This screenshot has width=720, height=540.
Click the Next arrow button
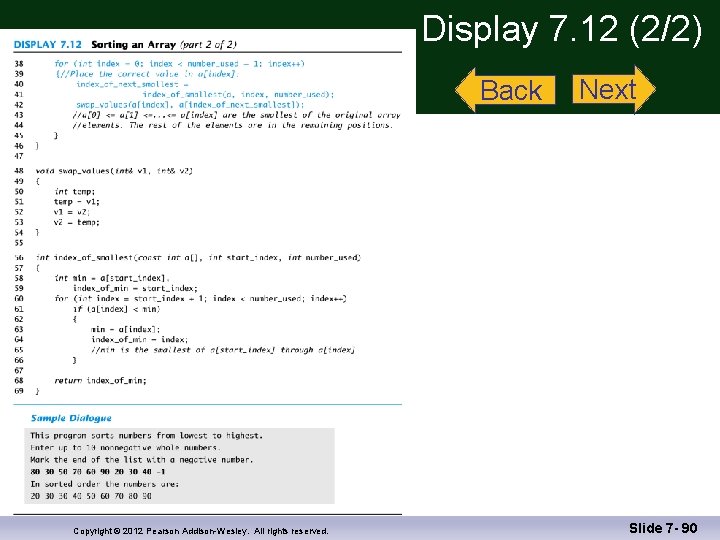coord(614,89)
